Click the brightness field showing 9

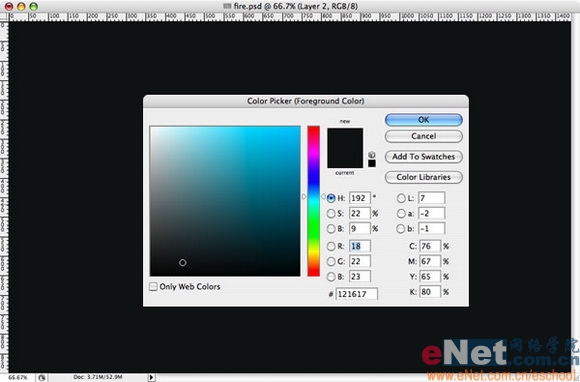click(360, 229)
